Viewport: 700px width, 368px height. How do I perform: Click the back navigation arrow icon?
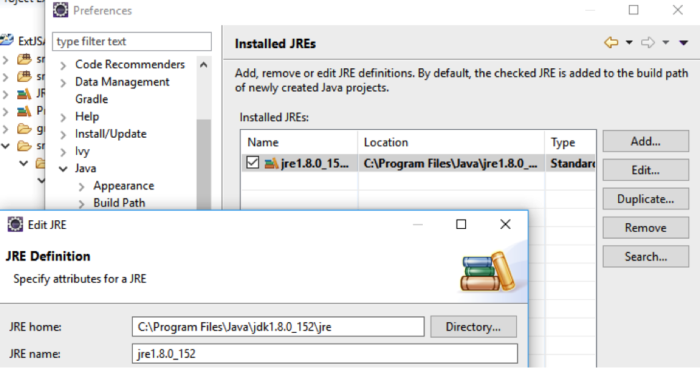611,43
